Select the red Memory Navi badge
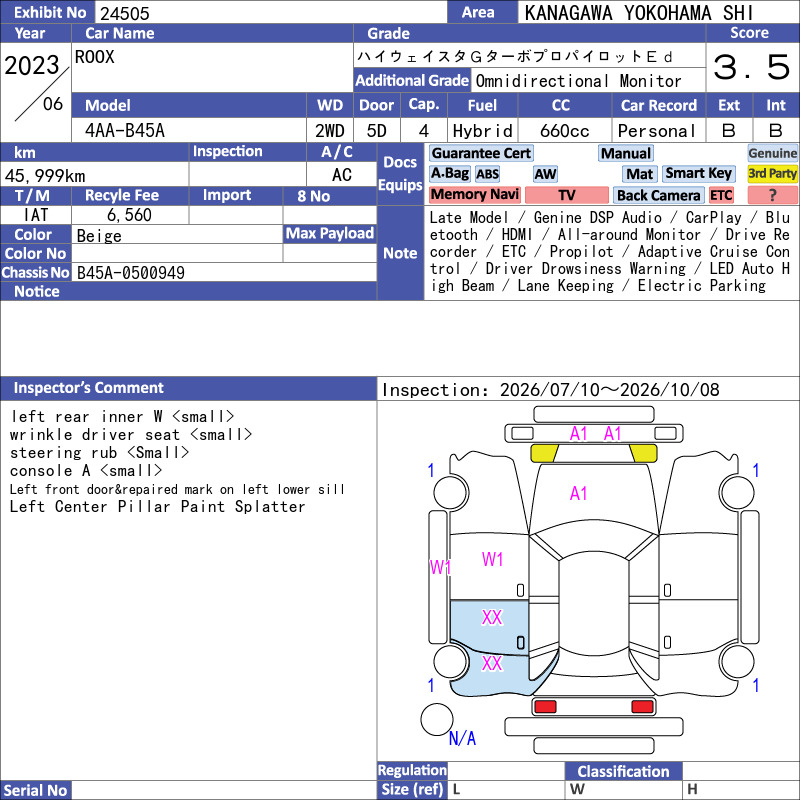This screenshot has width=800, height=800. point(475,195)
